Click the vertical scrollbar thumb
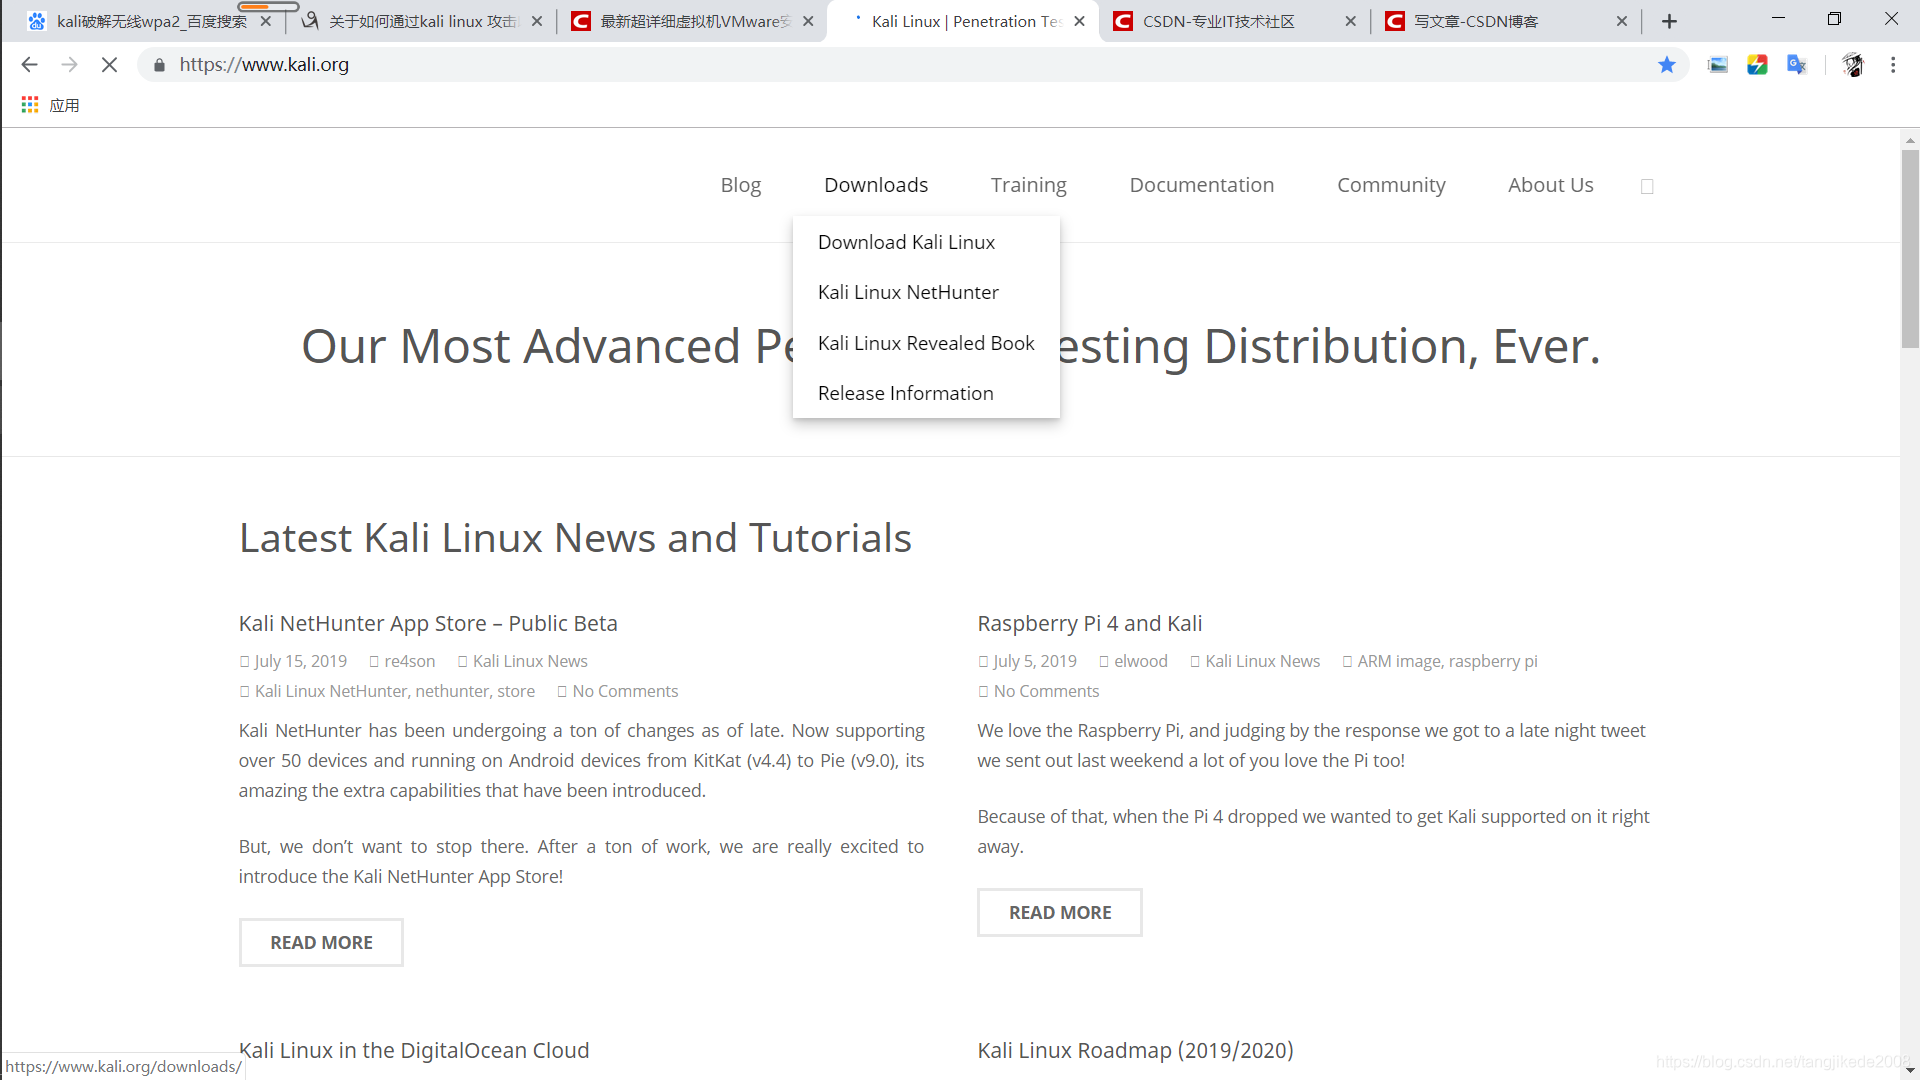Image resolution: width=1920 pixels, height=1080 pixels. (1910, 250)
